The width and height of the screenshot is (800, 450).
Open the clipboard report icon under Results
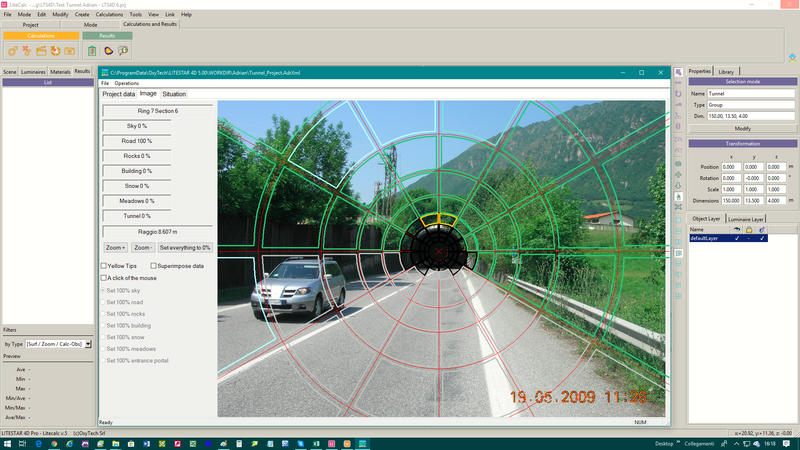pos(92,50)
